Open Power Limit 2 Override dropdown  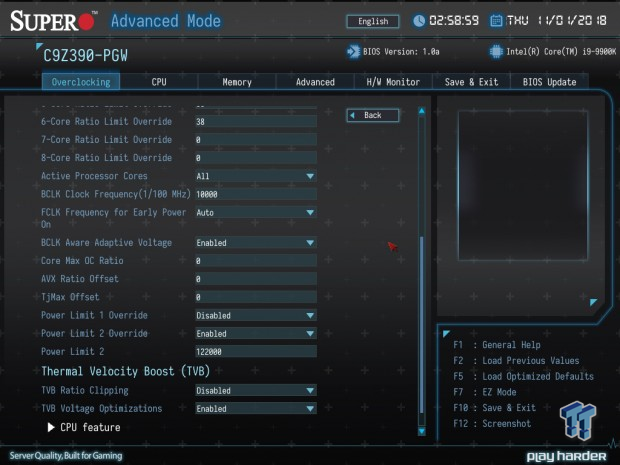[x=256, y=333]
